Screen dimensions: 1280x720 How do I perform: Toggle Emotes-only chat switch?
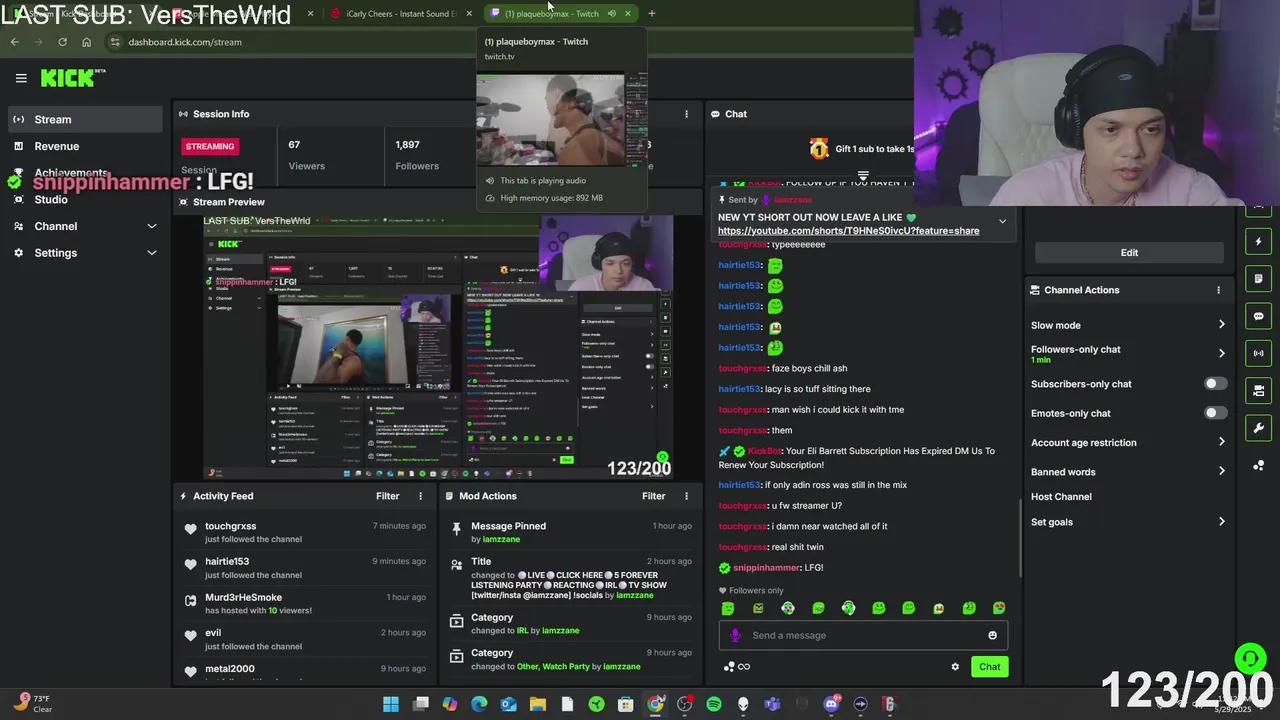tap(1215, 413)
